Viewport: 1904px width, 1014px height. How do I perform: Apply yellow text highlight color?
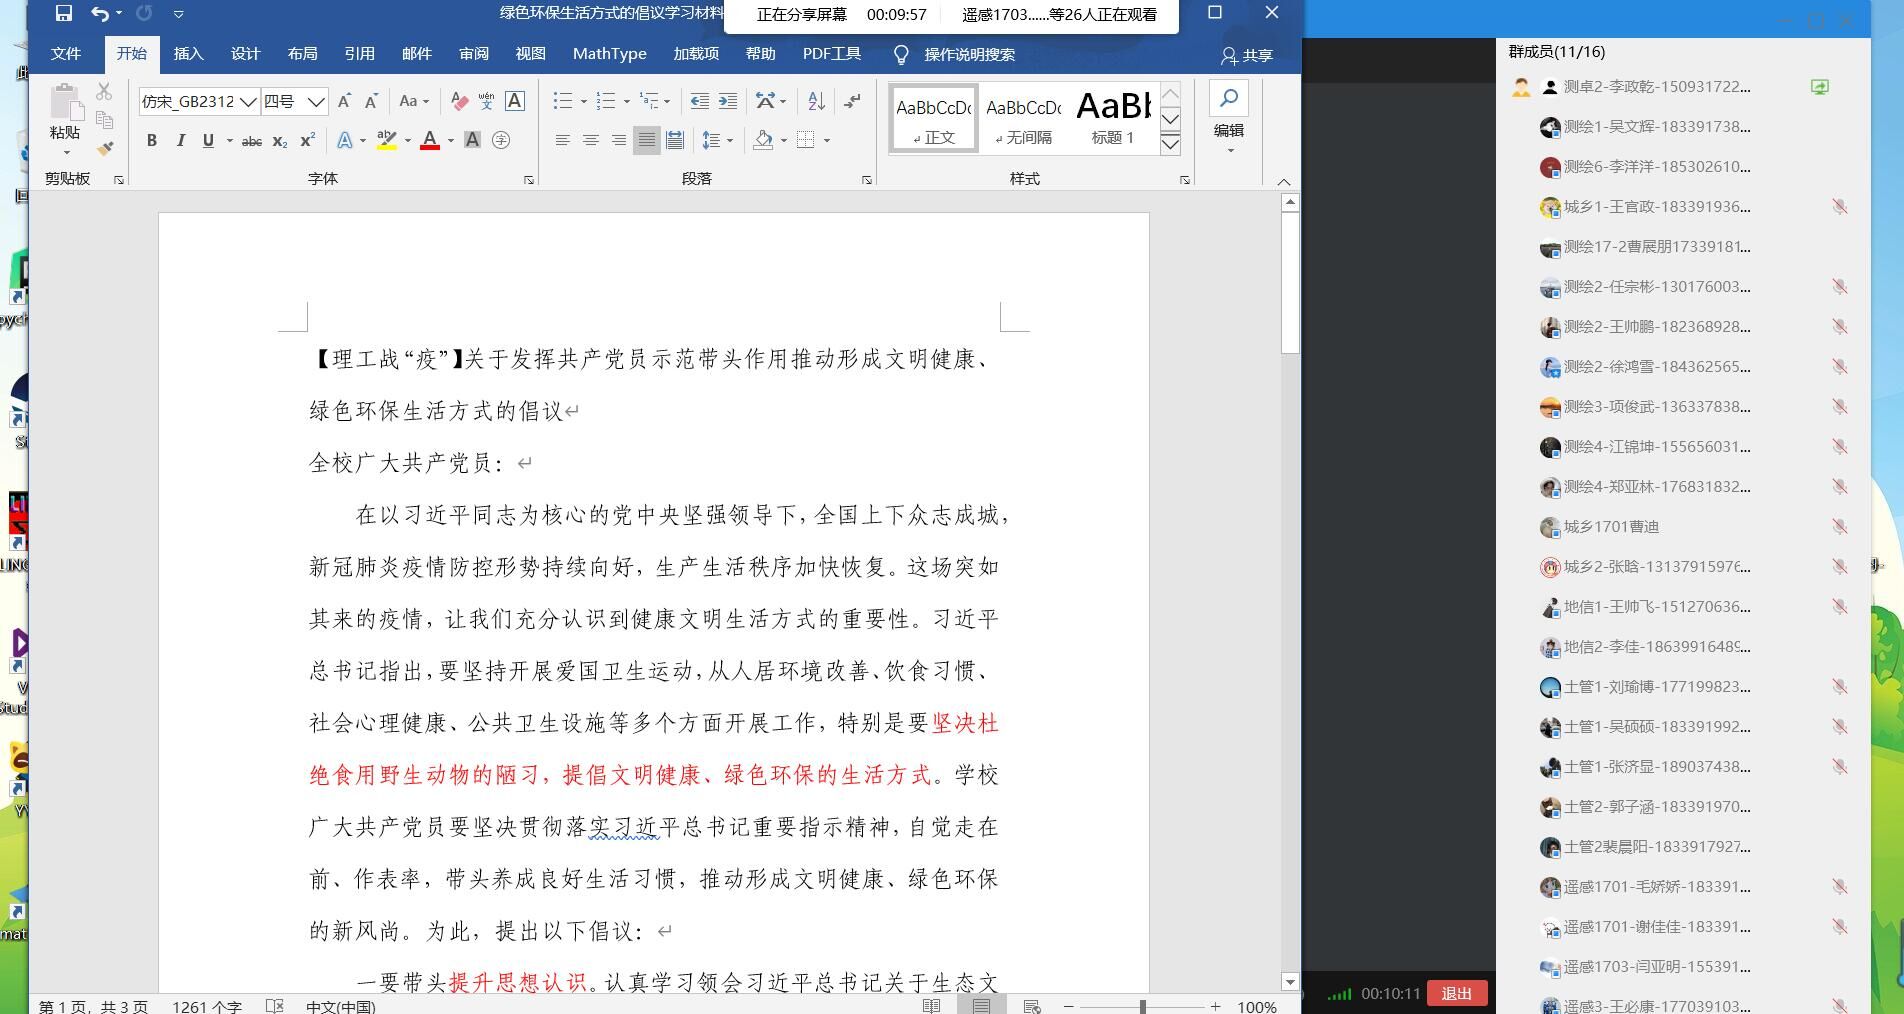pos(387,140)
